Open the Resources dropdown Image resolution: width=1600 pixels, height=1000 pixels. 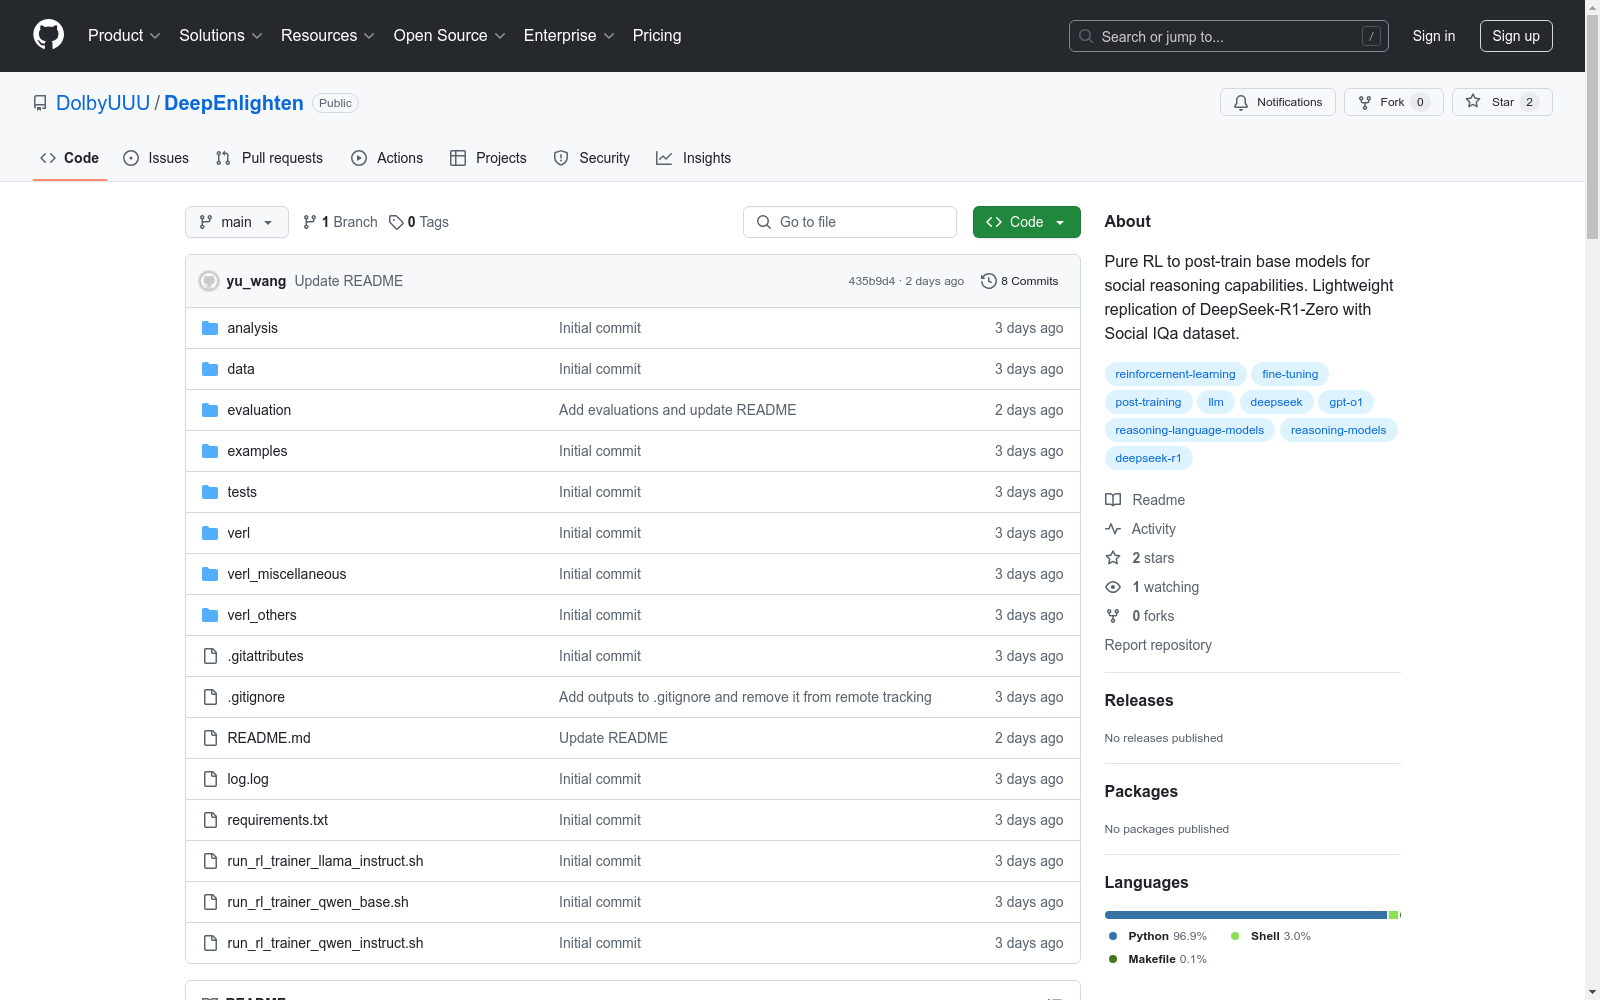click(328, 36)
